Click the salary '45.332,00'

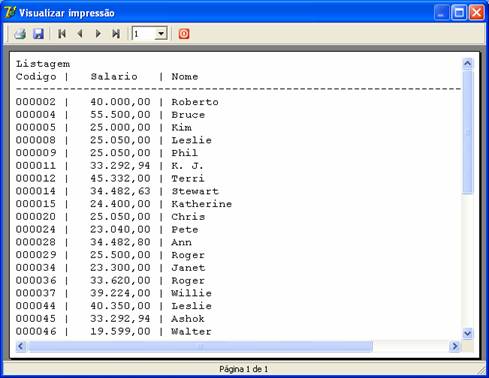pos(120,178)
